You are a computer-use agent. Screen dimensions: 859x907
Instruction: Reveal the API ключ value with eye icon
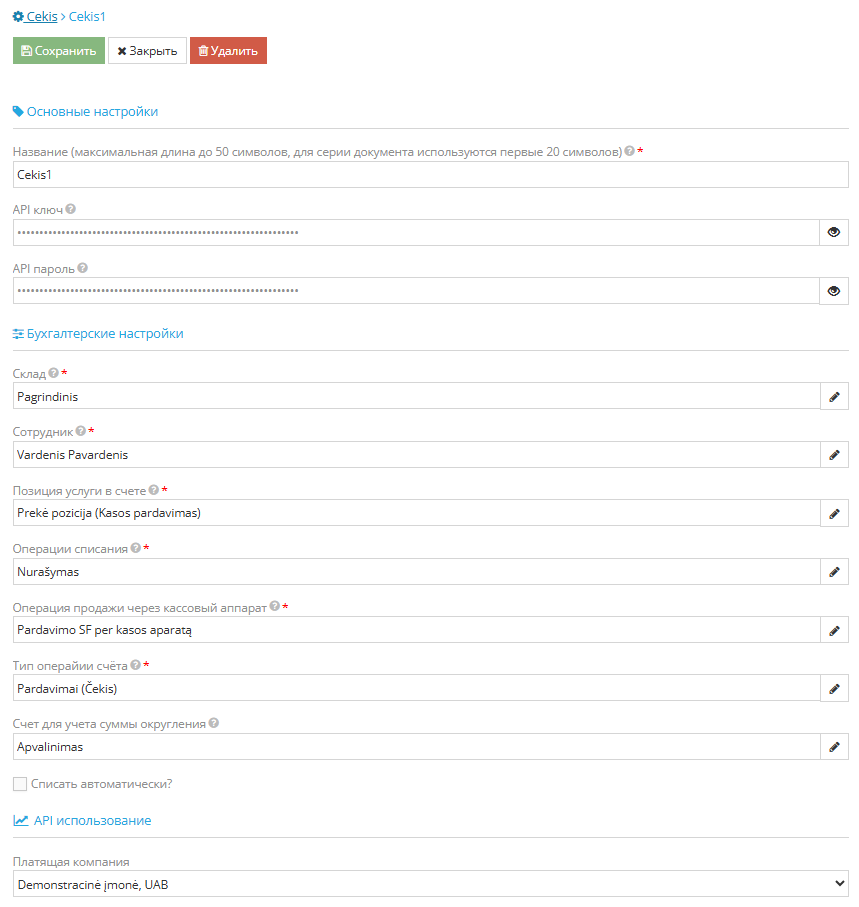pyautogui.click(x=834, y=232)
